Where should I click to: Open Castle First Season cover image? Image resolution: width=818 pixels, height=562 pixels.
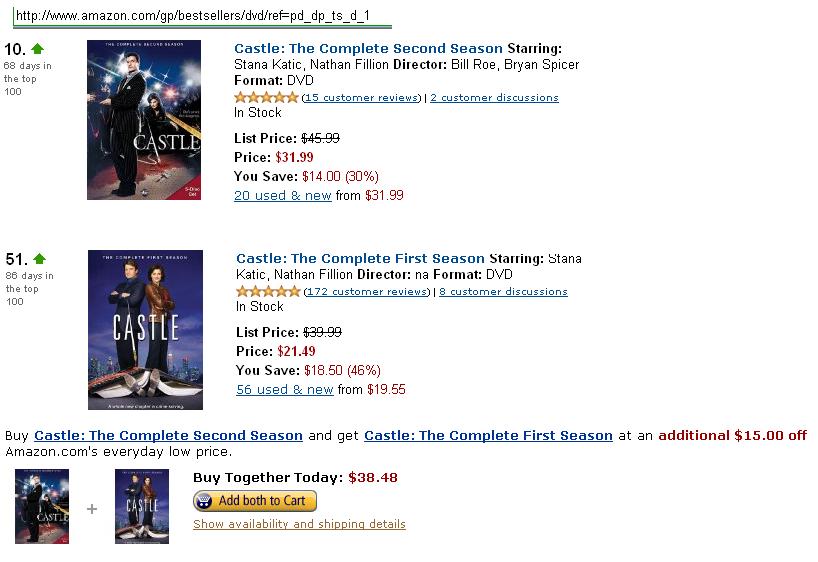pyautogui.click(x=146, y=330)
